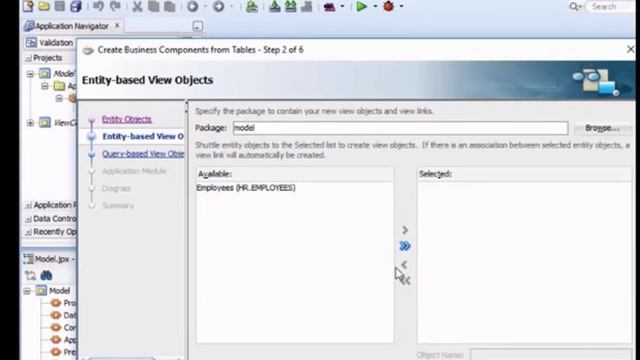Collapse the Model node in structure tree

27,291
